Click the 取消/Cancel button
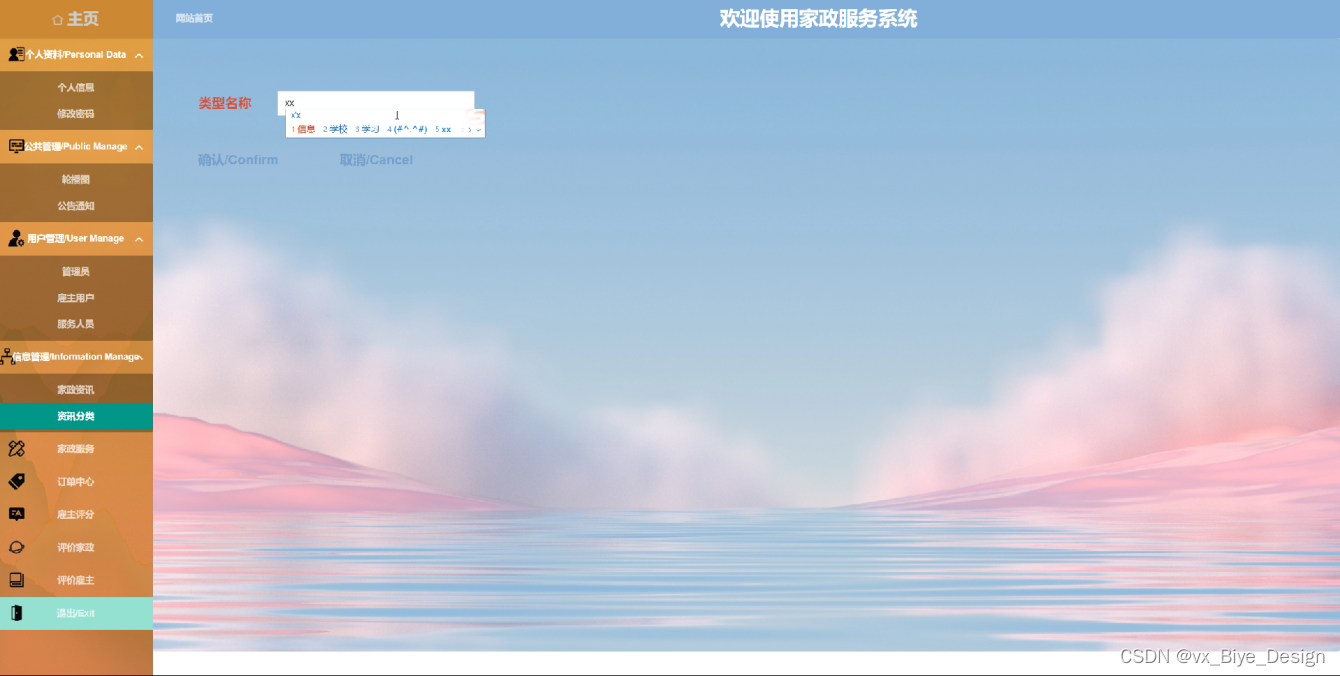1340x676 pixels. 376,160
